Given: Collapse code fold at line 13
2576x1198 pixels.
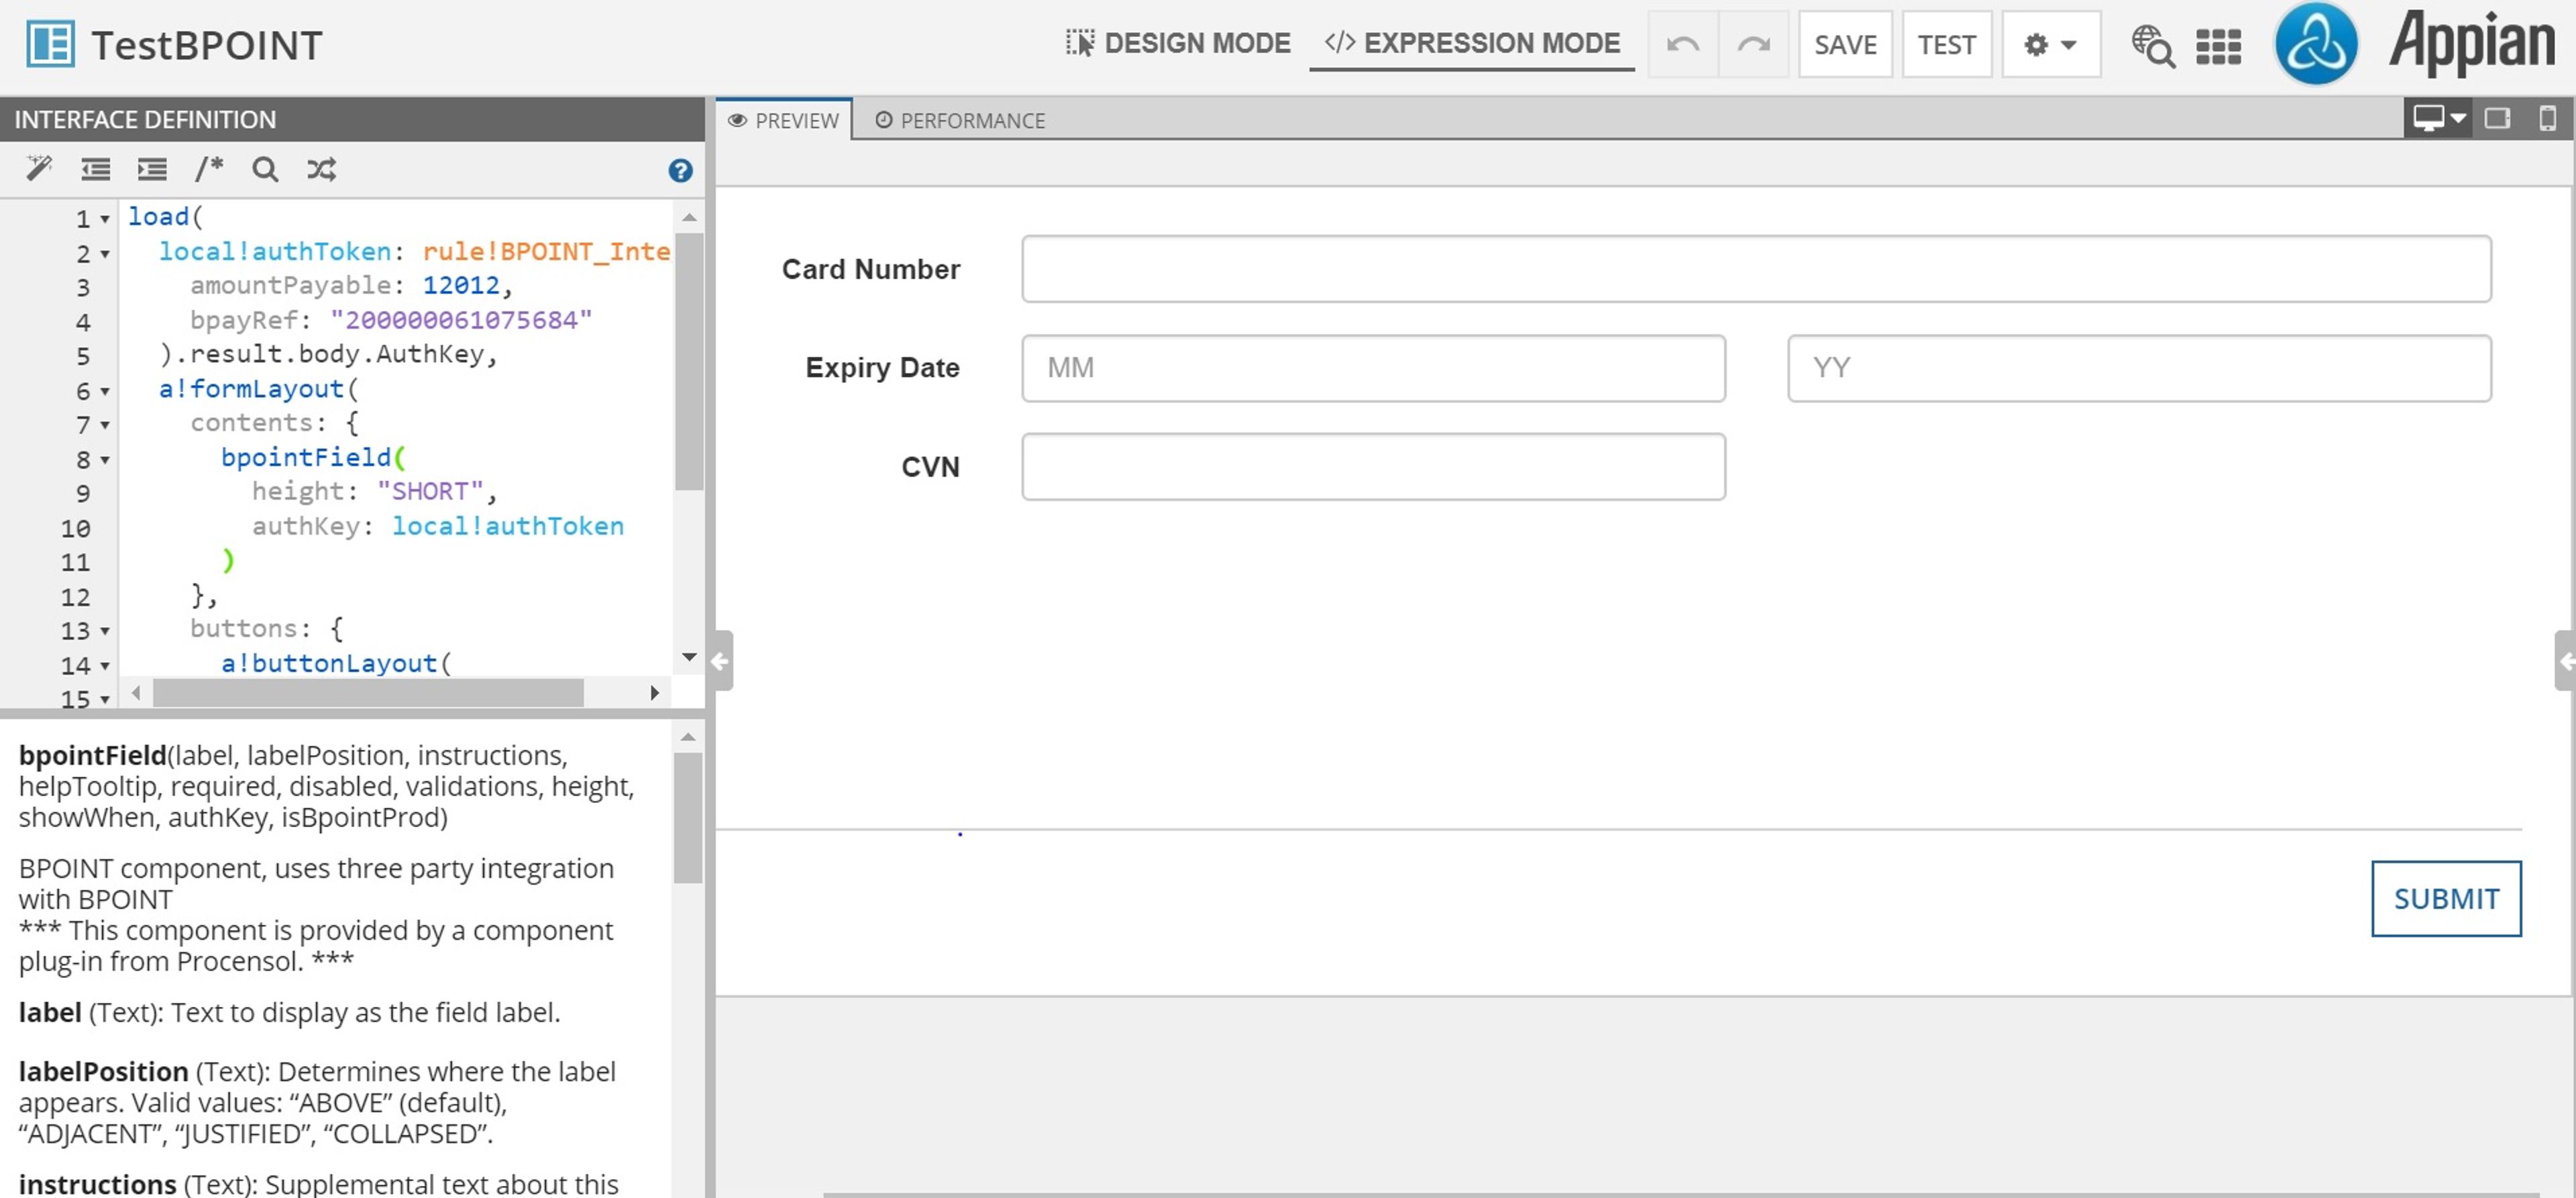Looking at the screenshot, I should point(104,631).
